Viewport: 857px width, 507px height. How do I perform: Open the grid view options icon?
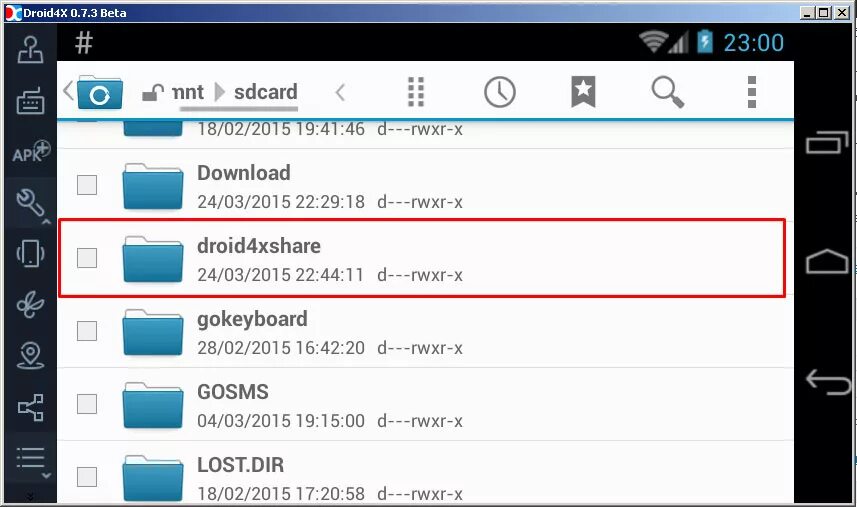pyautogui.click(x=416, y=92)
